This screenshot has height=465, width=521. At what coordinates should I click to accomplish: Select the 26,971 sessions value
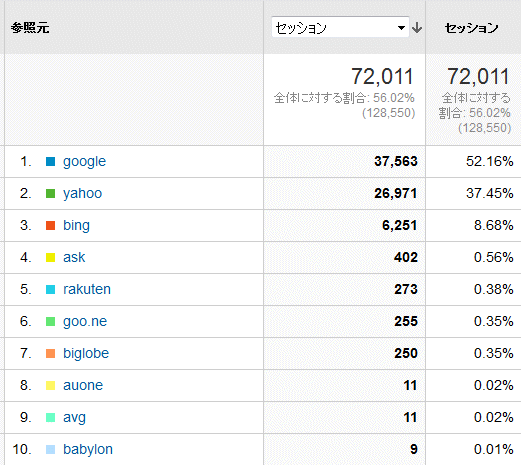(396, 194)
